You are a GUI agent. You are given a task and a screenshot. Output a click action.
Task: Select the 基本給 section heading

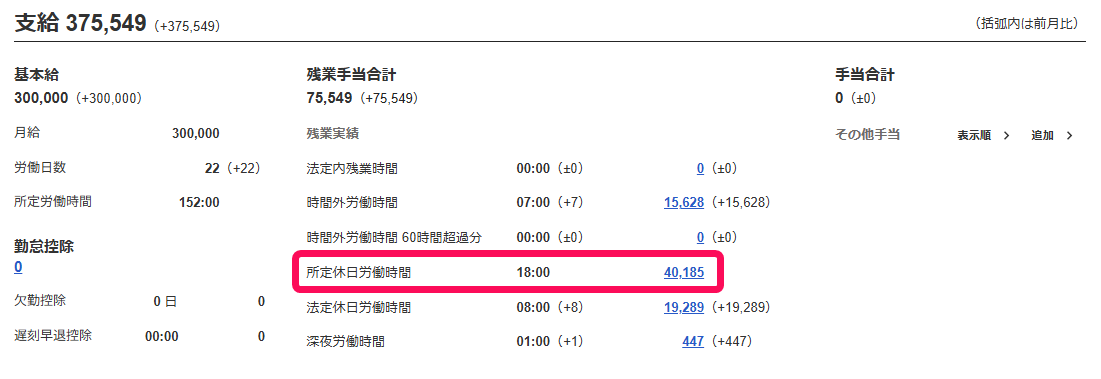point(36,74)
